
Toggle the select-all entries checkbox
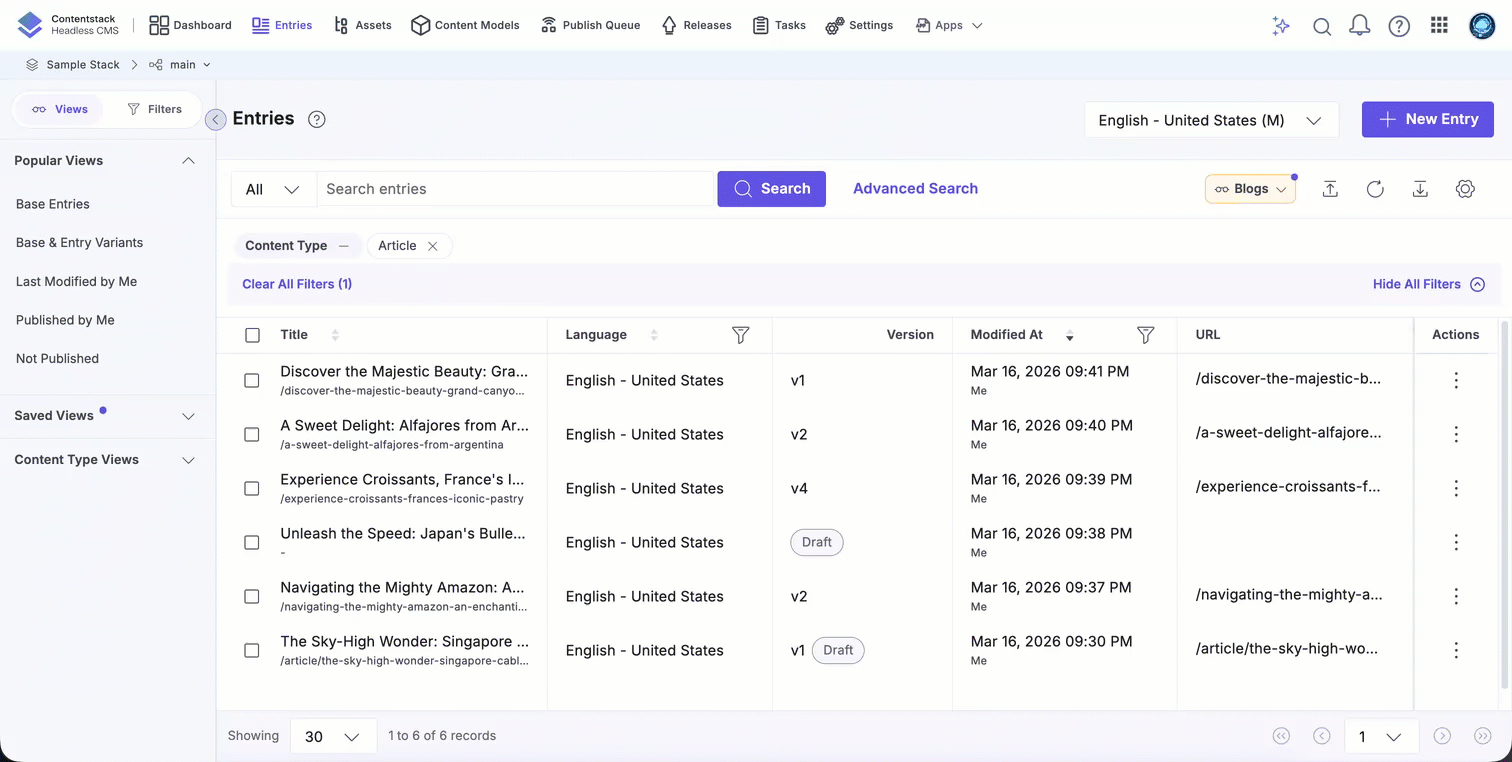click(252, 335)
